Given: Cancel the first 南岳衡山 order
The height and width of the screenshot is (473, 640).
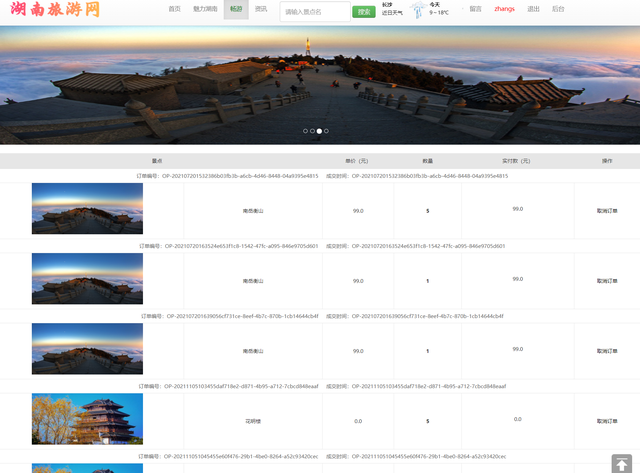Looking at the screenshot, I should coord(607,211).
